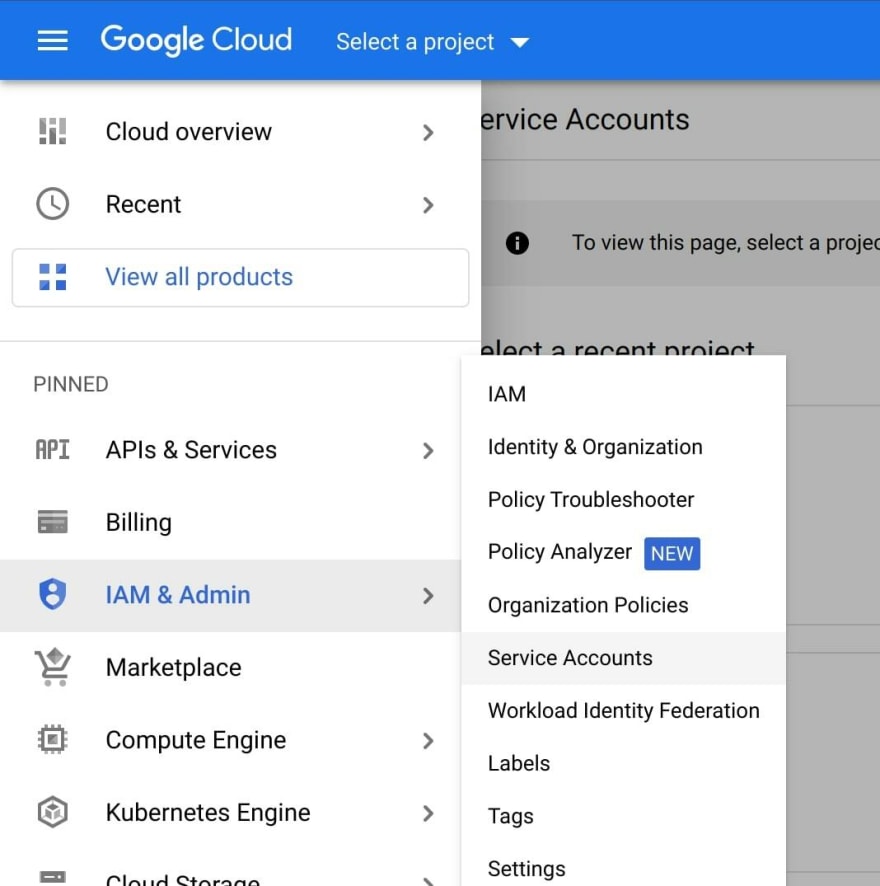880x886 pixels.
Task: Expand Compute Engine submenu chevron
Action: click(x=428, y=741)
